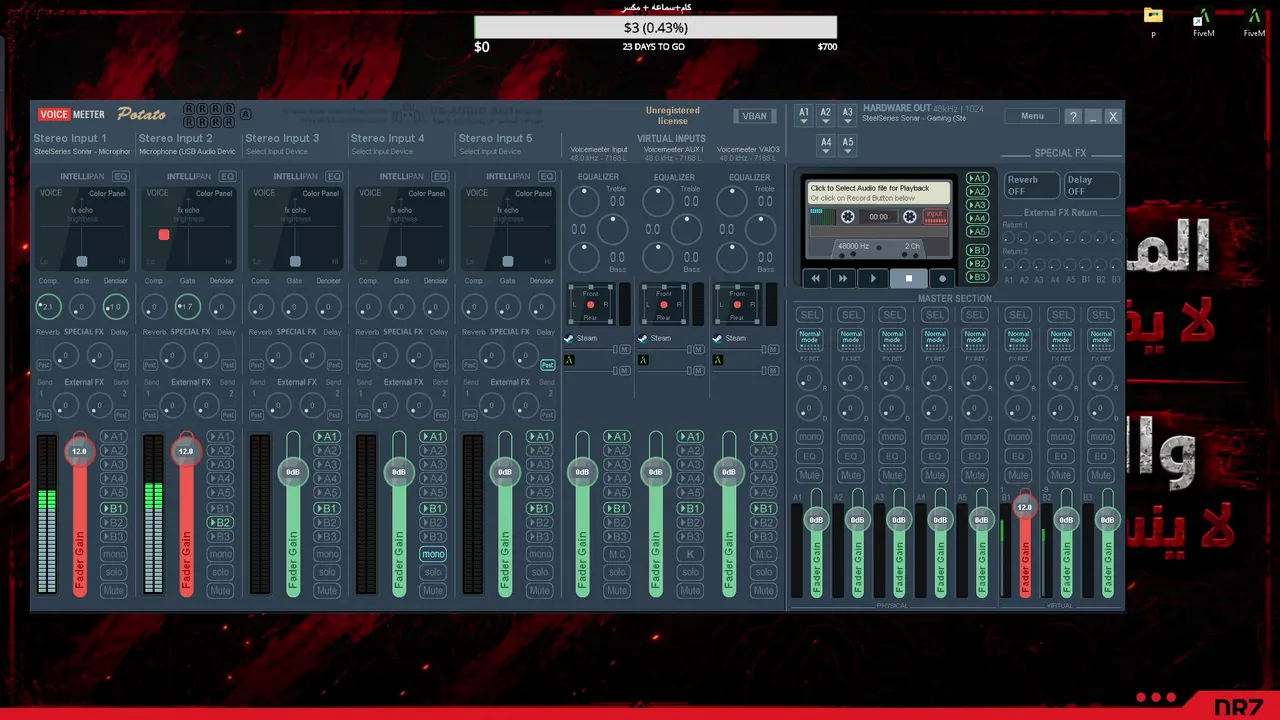Click the Treble knob of Voicemeeter Input equalizer

pyautogui.click(x=583, y=201)
